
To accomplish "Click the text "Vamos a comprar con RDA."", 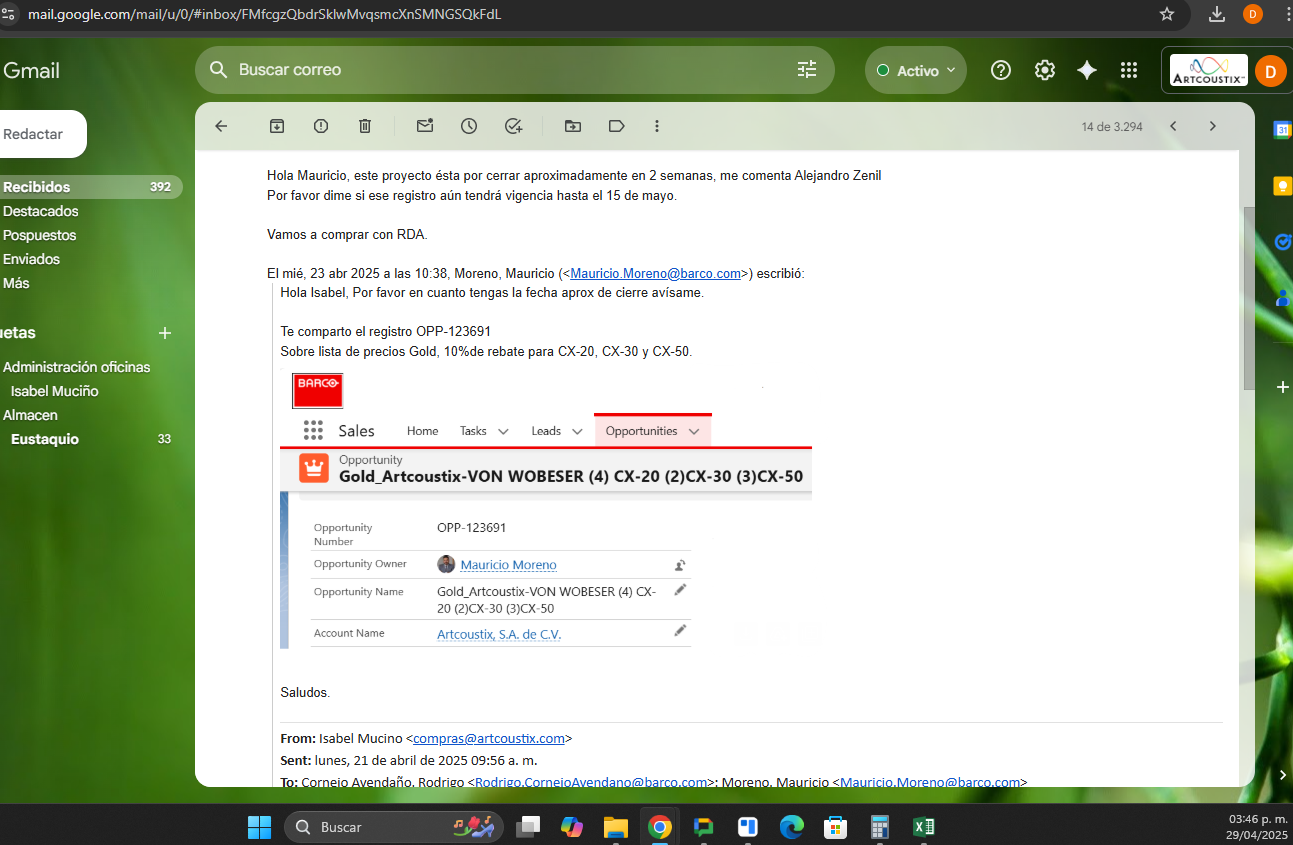I will click(x=347, y=235).
